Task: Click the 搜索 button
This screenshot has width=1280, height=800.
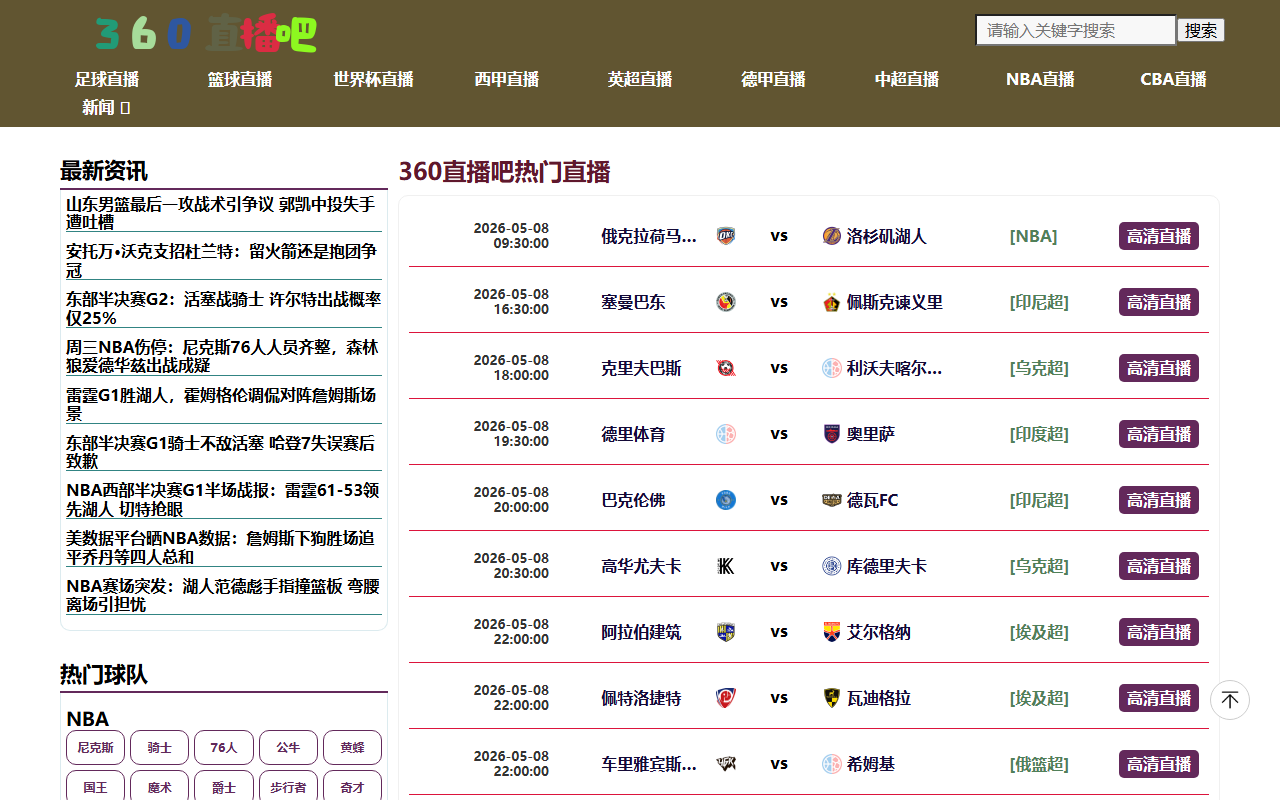Action: coord(1201,30)
